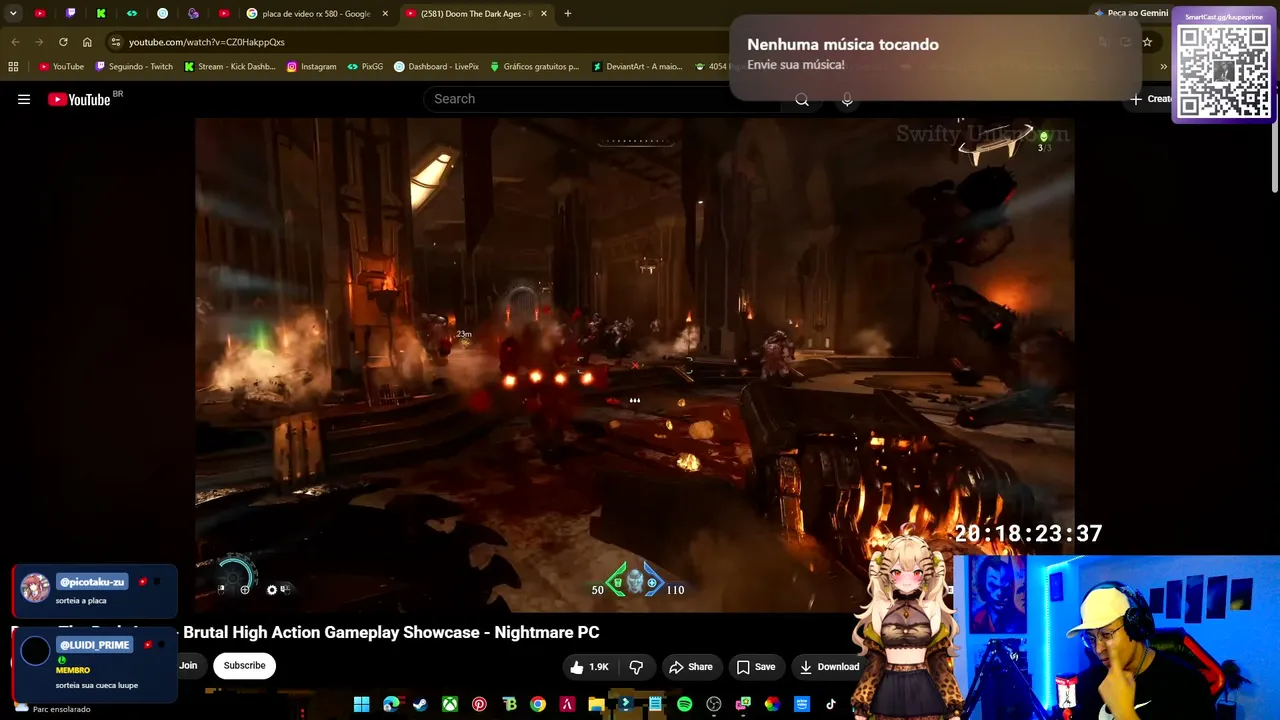Viewport: 1280px width, 720px height.
Task: Open the PixGG bookmark
Action: [365, 67]
